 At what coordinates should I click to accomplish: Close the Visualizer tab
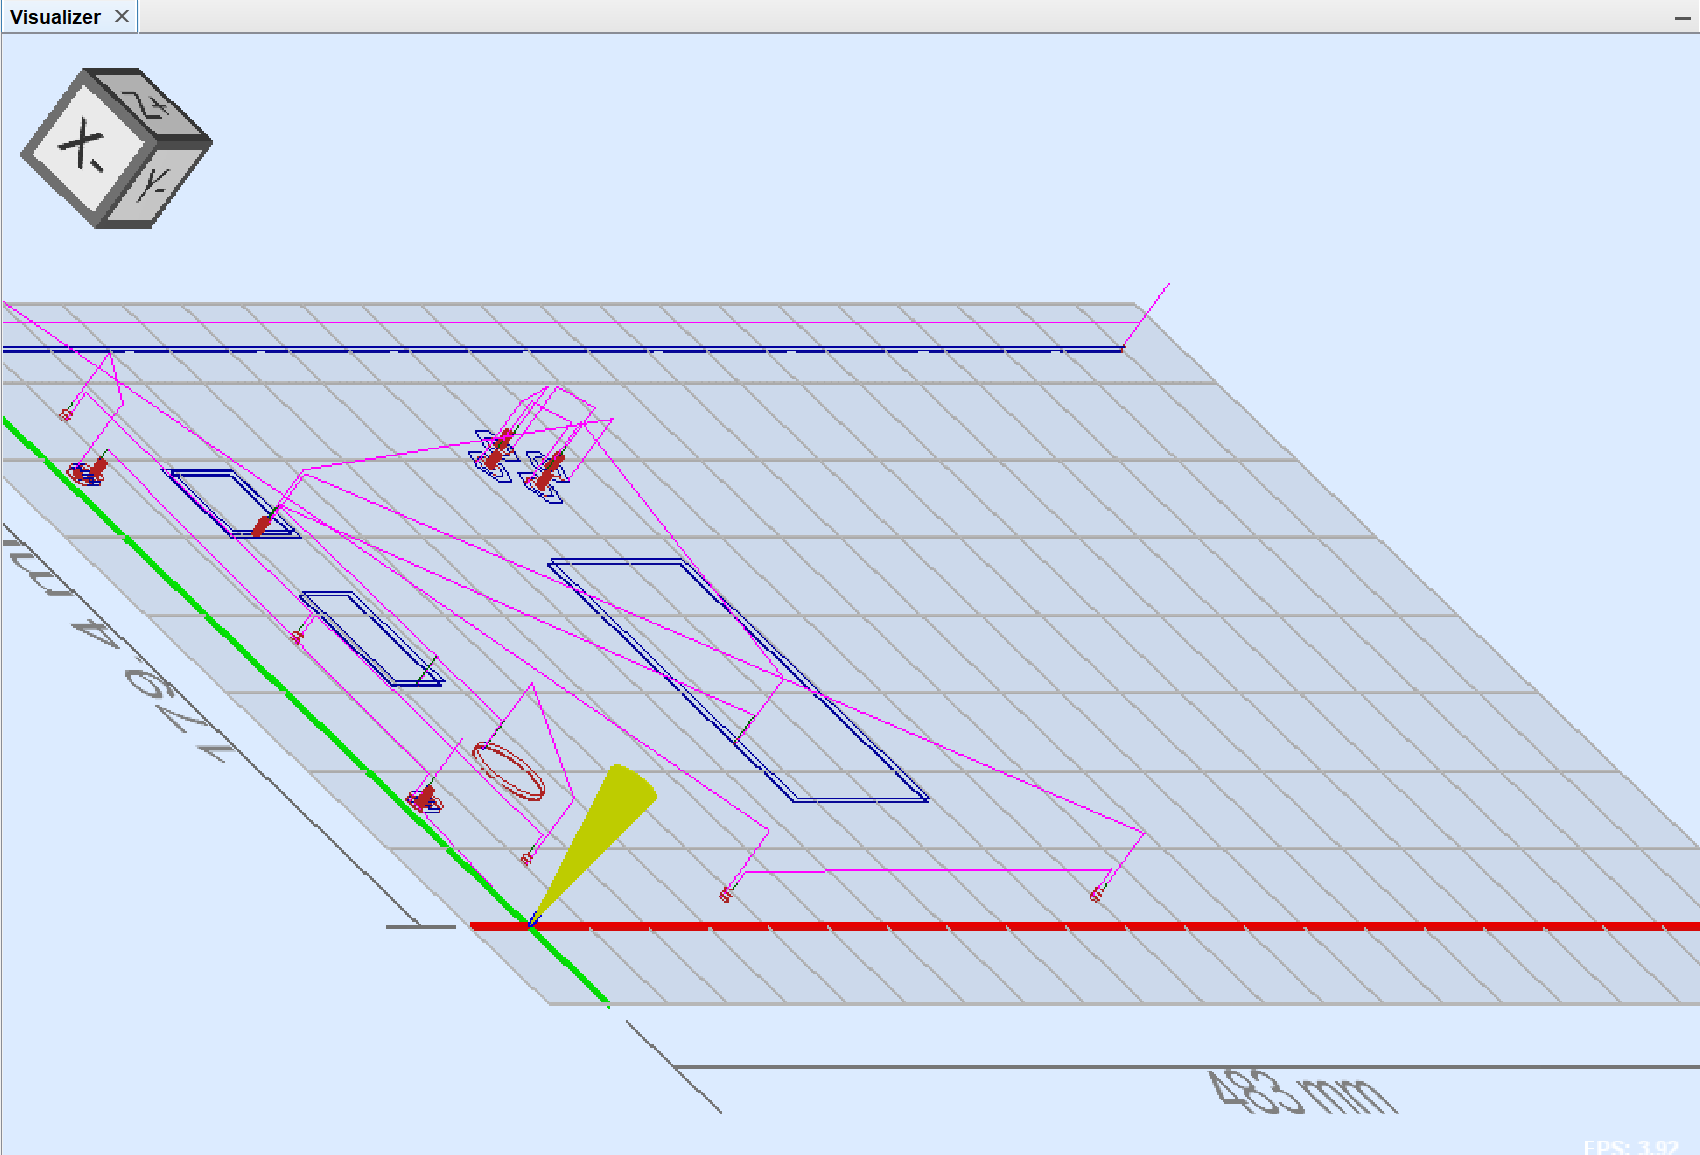coord(122,17)
